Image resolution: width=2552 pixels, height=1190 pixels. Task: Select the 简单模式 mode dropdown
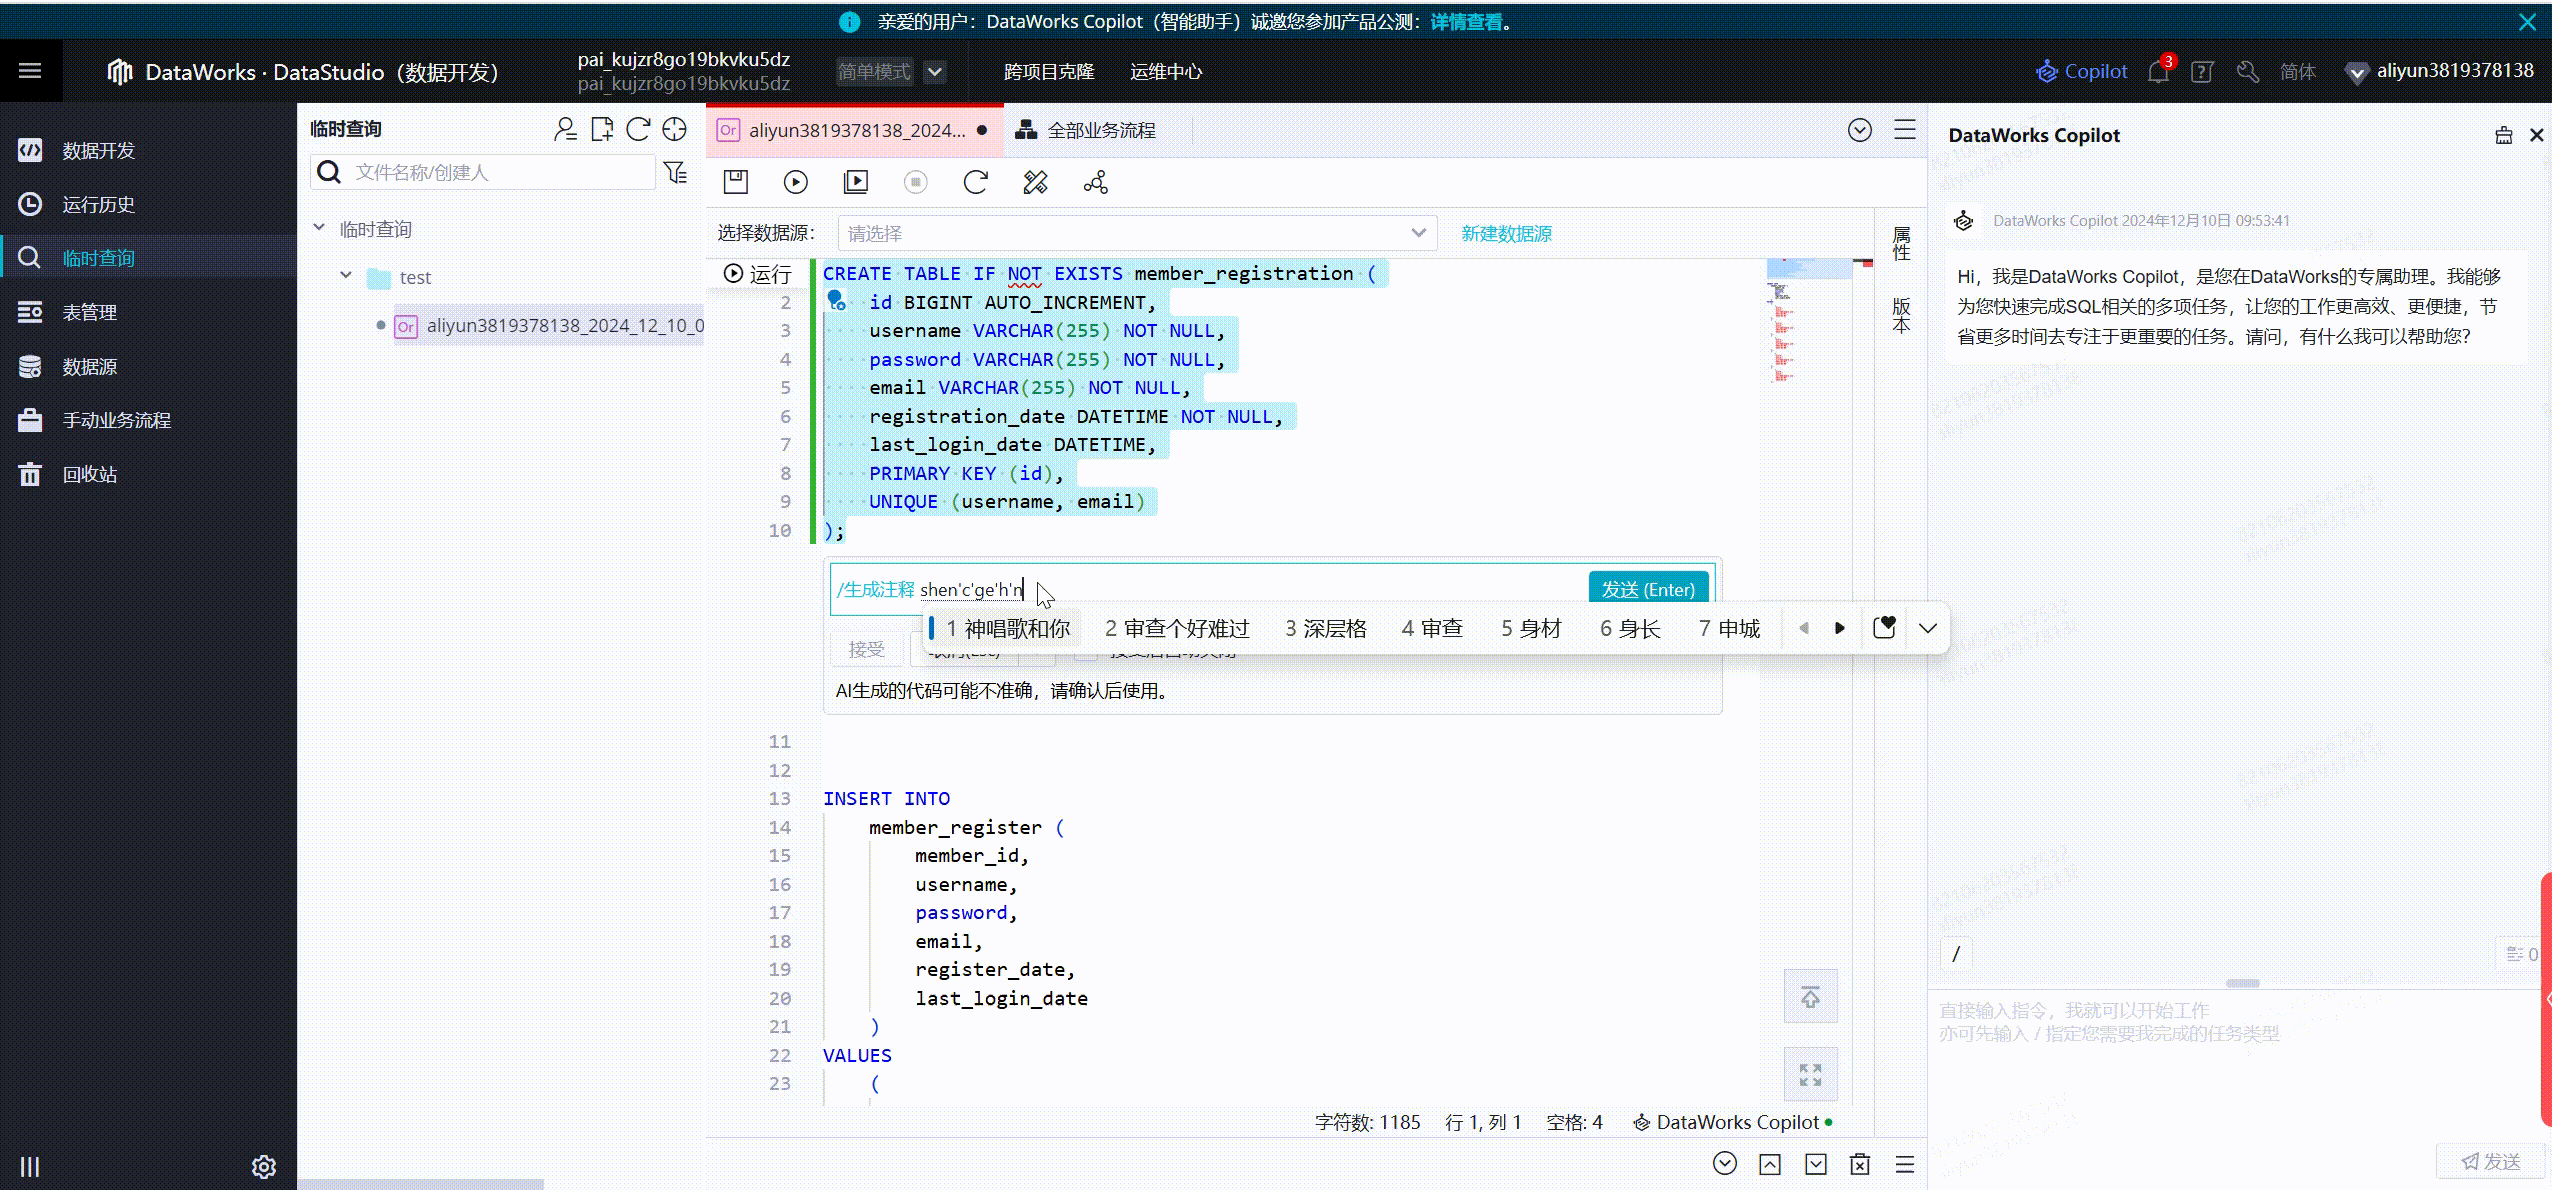[x=887, y=72]
